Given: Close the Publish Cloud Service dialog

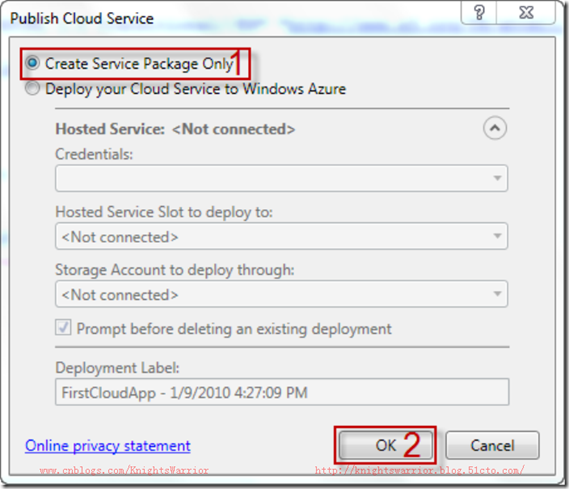Looking at the screenshot, I should coord(526,13).
